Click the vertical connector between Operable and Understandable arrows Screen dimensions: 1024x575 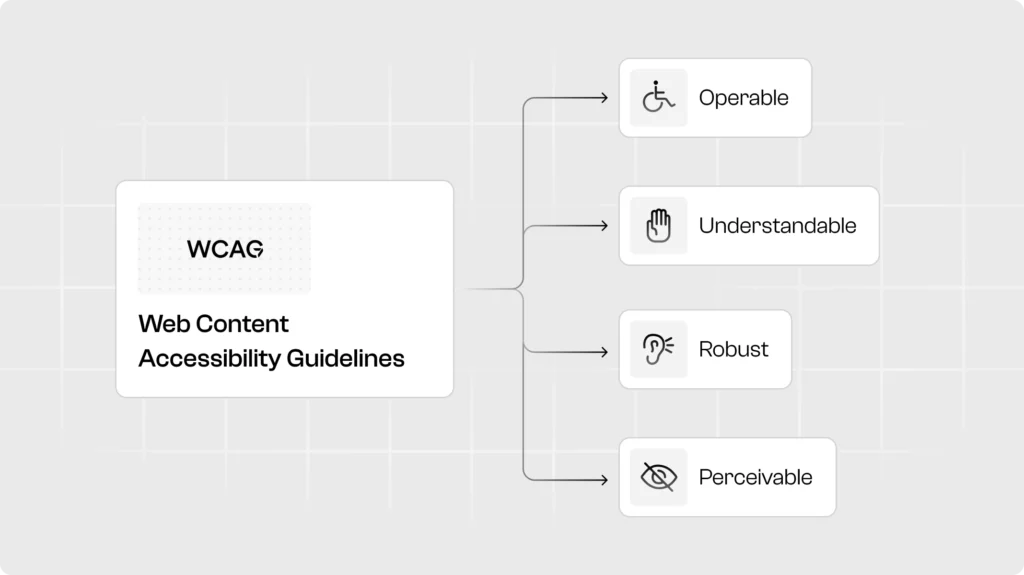[524, 165]
